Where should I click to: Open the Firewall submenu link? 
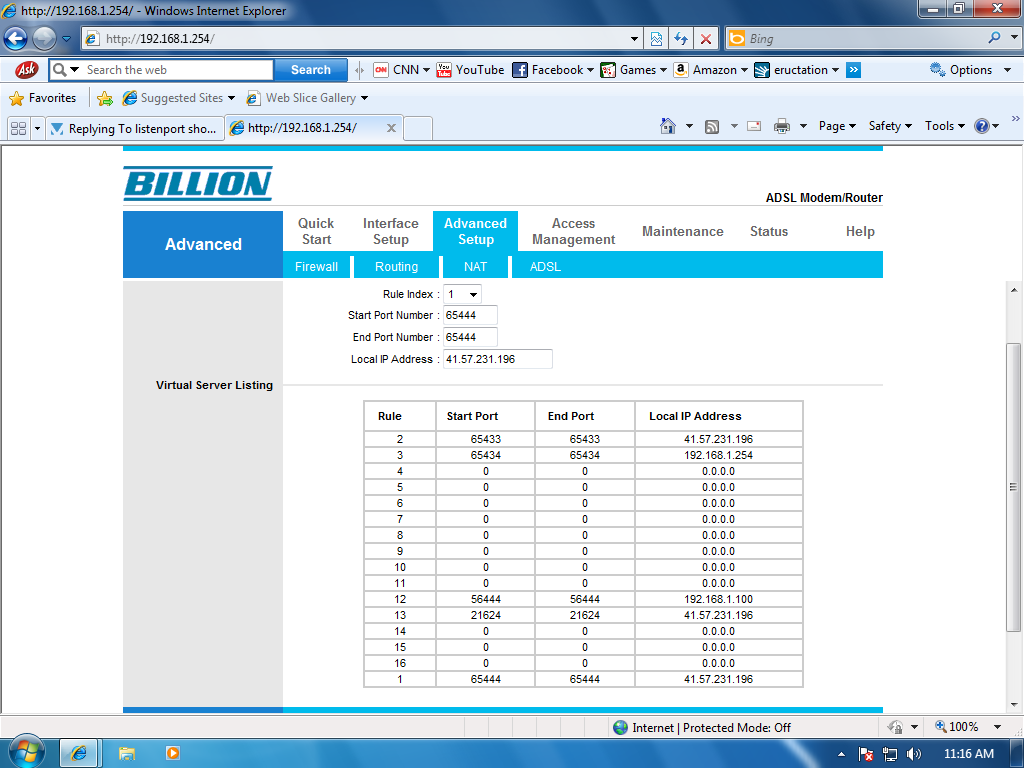[x=316, y=266]
